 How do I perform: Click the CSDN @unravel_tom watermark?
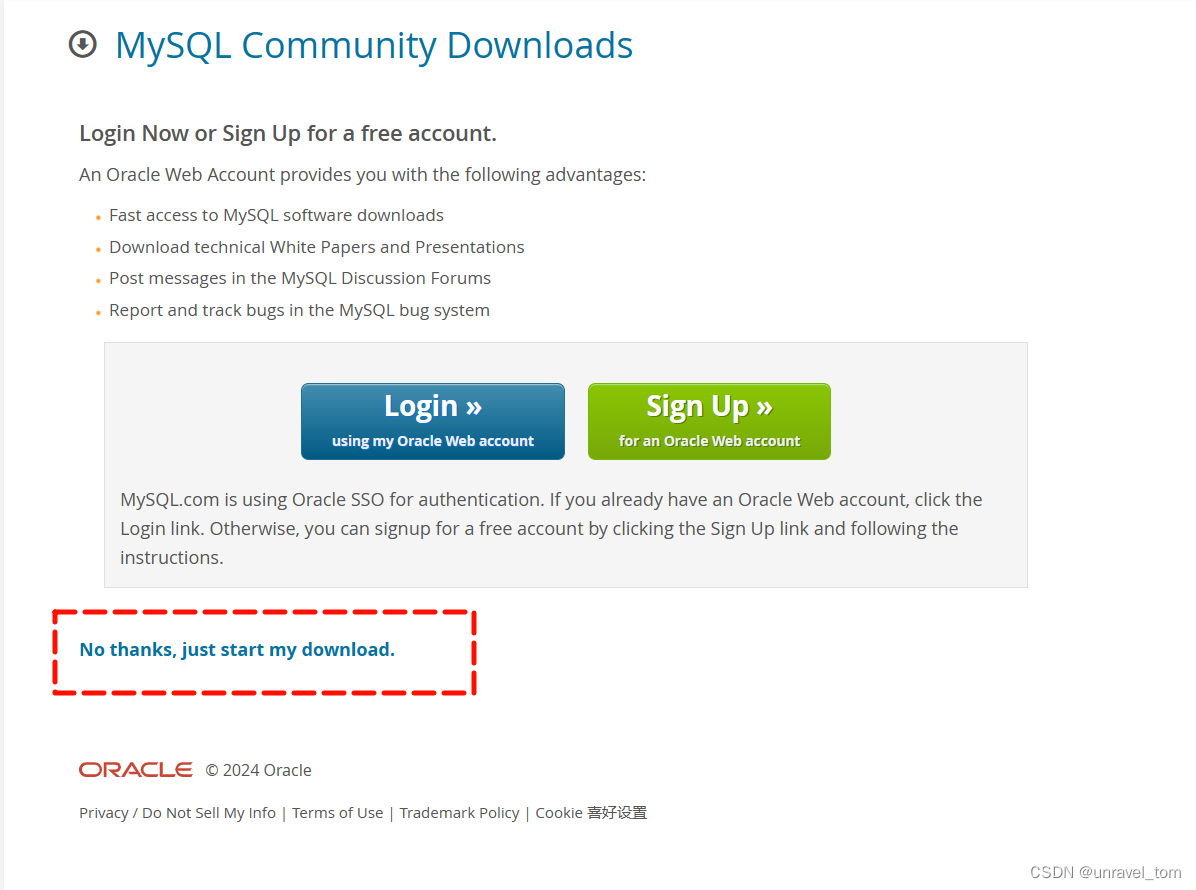(x=1105, y=872)
